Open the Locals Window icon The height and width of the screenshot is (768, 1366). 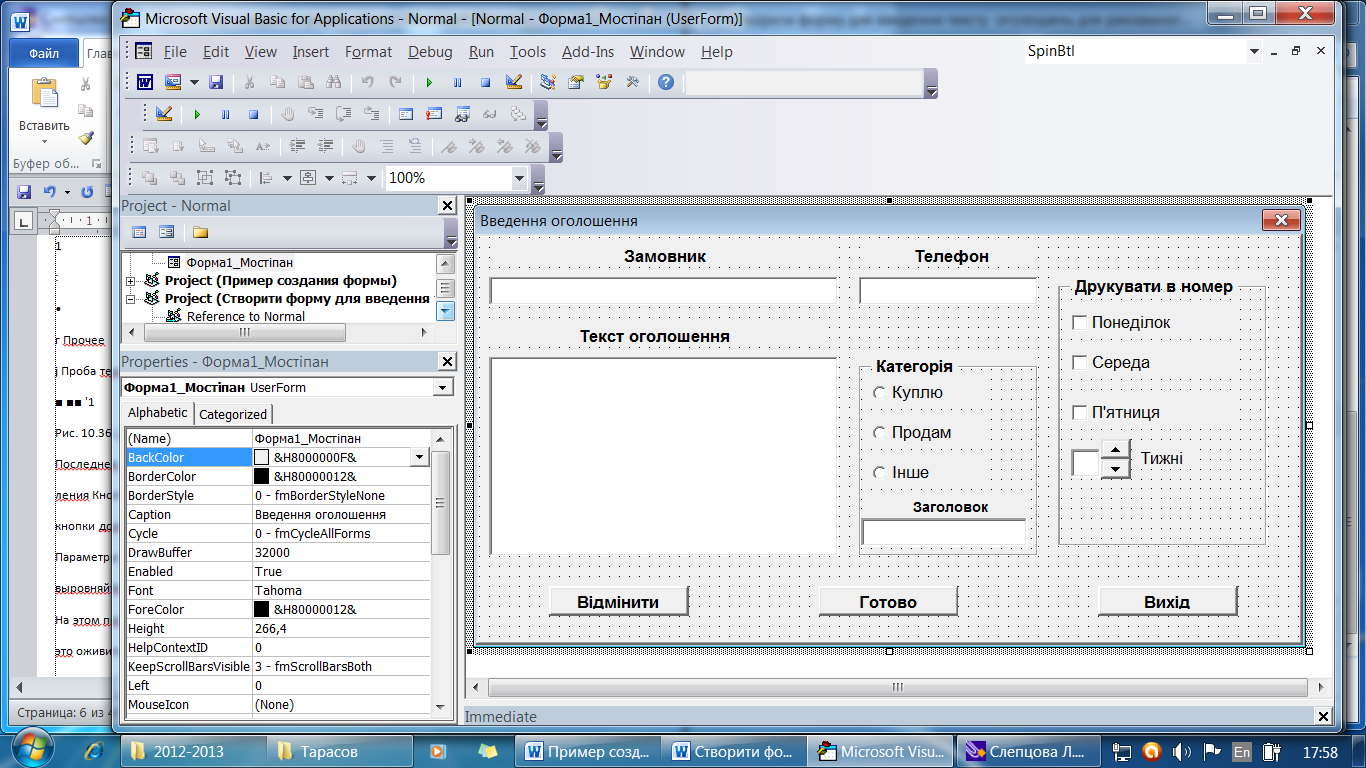tap(406, 114)
